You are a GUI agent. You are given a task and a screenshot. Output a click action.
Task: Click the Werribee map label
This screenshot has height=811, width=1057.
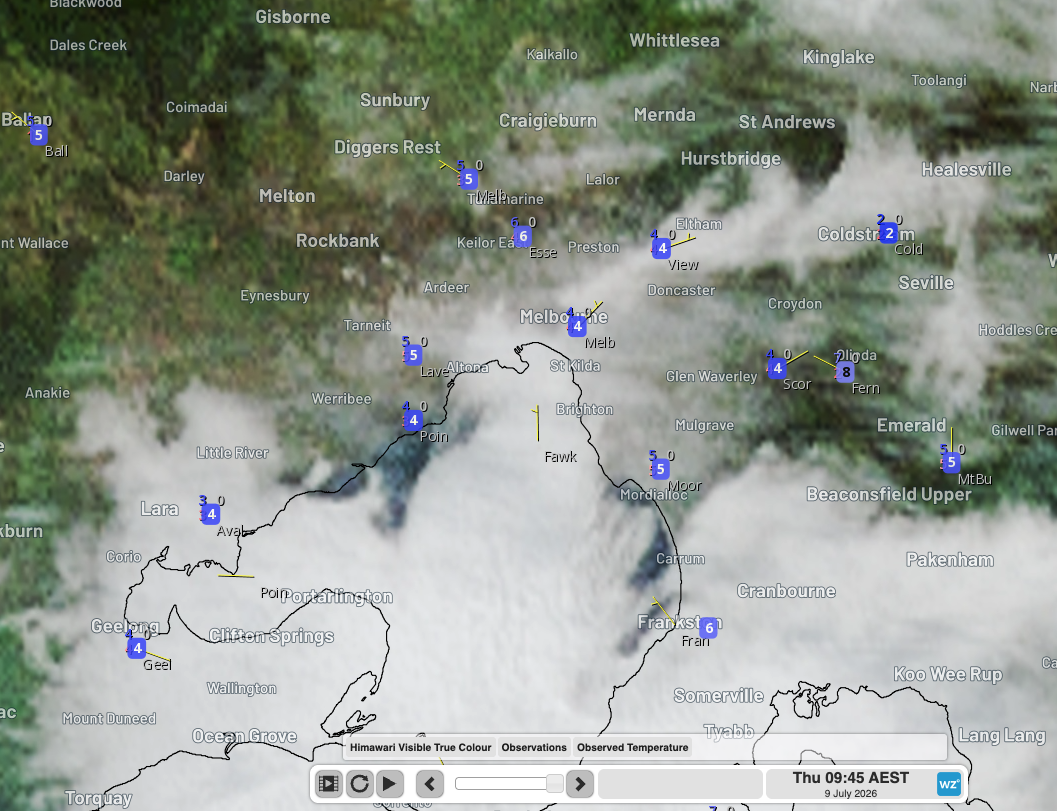coord(341,399)
